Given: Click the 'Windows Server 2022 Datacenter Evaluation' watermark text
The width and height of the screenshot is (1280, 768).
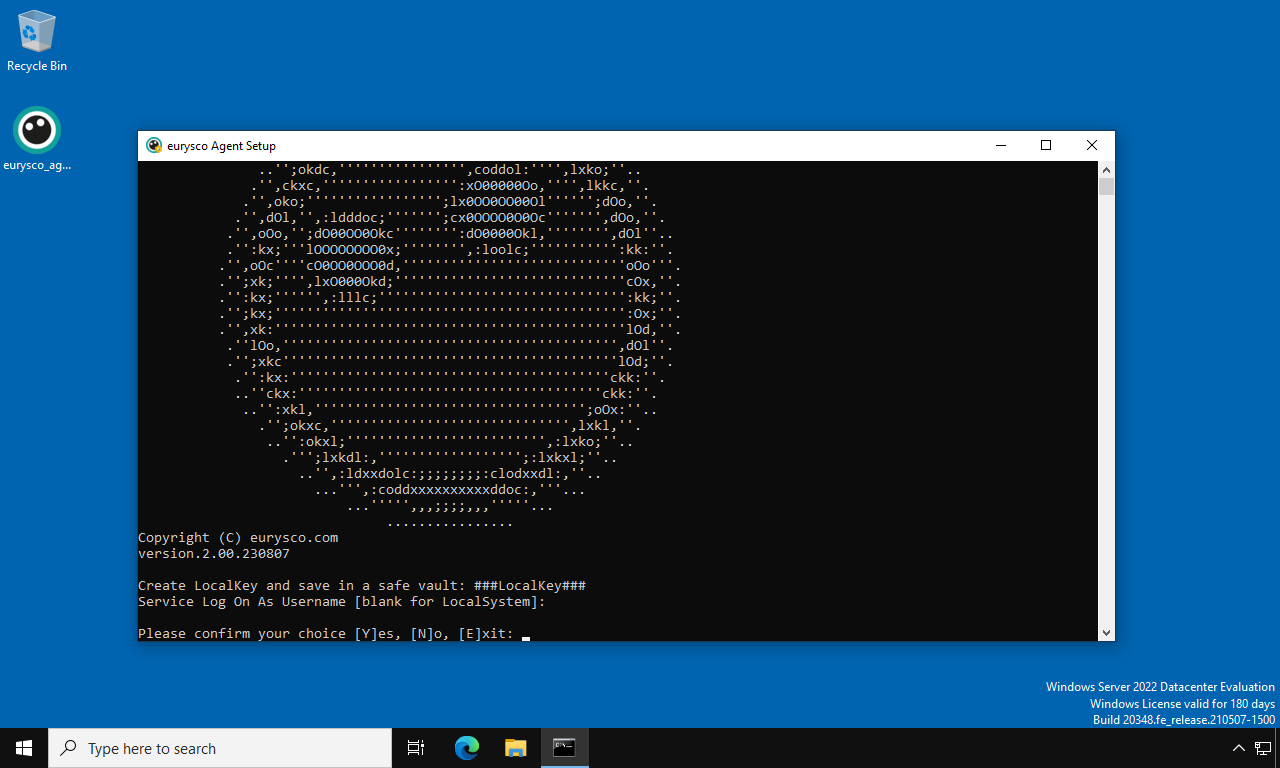Looking at the screenshot, I should click(x=1160, y=687).
